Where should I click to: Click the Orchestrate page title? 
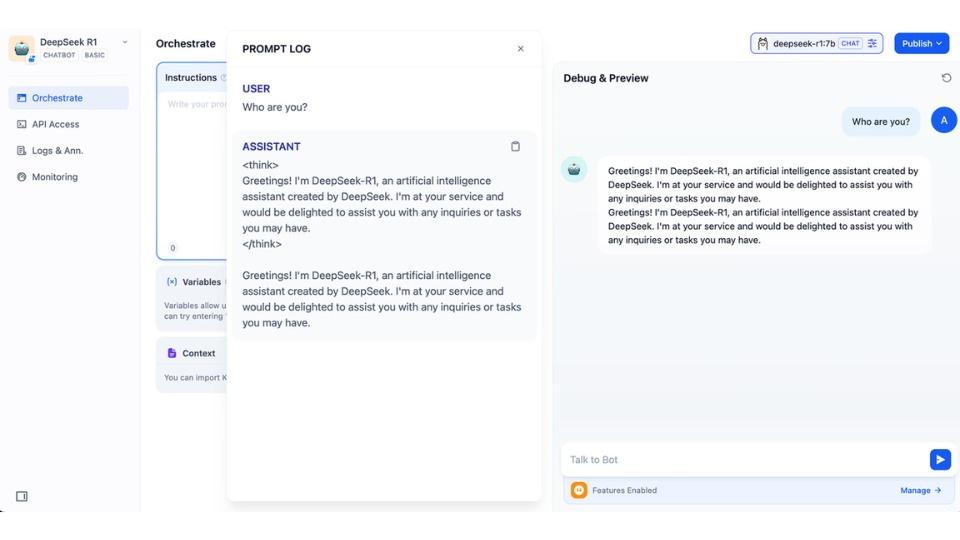(186, 43)
